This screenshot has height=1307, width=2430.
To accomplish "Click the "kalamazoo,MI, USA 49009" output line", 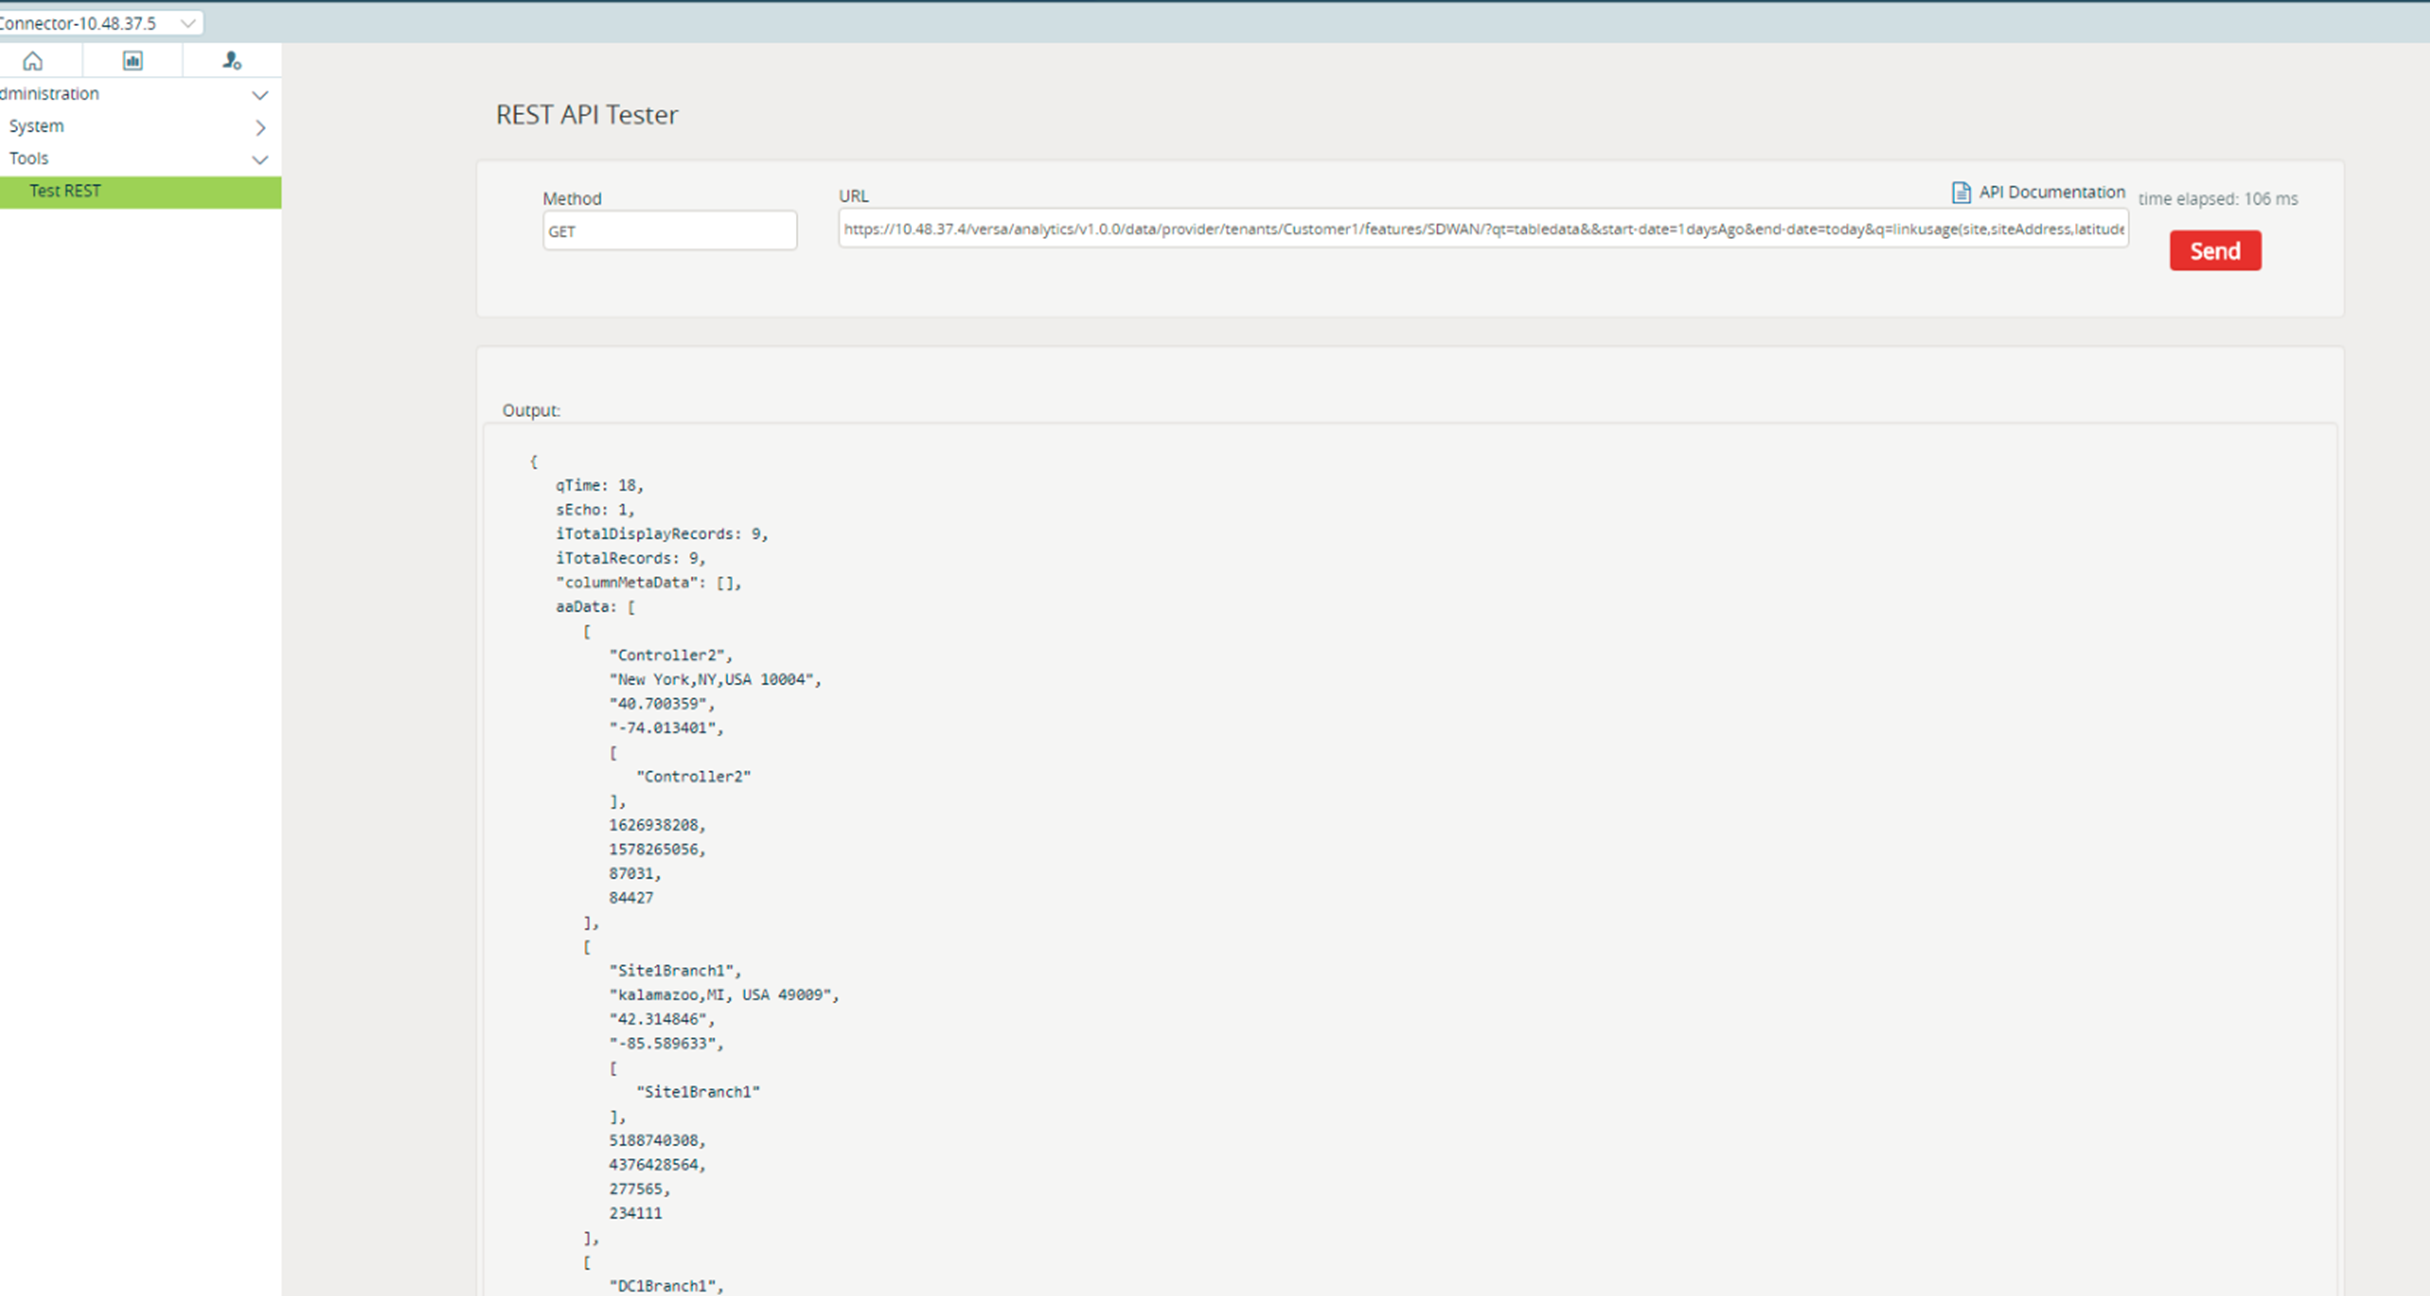I will tap(723, 995).
